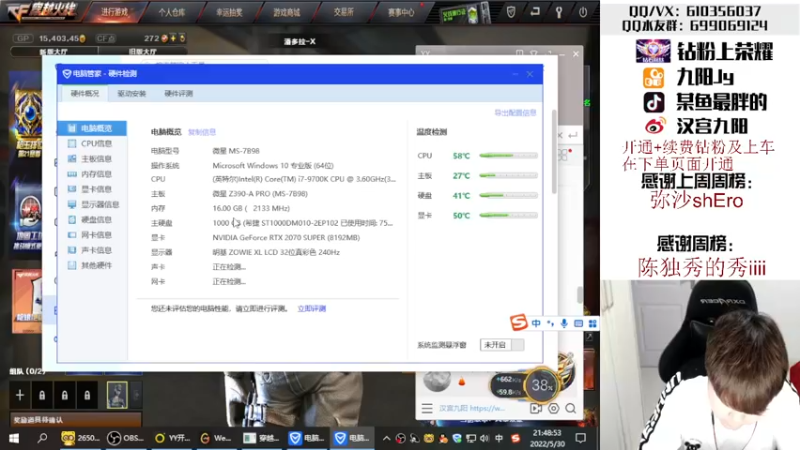Switch to 驱动安装 tab
This screenshot has width=800, height=450.
pyautogui.click(x=132, y=93)
